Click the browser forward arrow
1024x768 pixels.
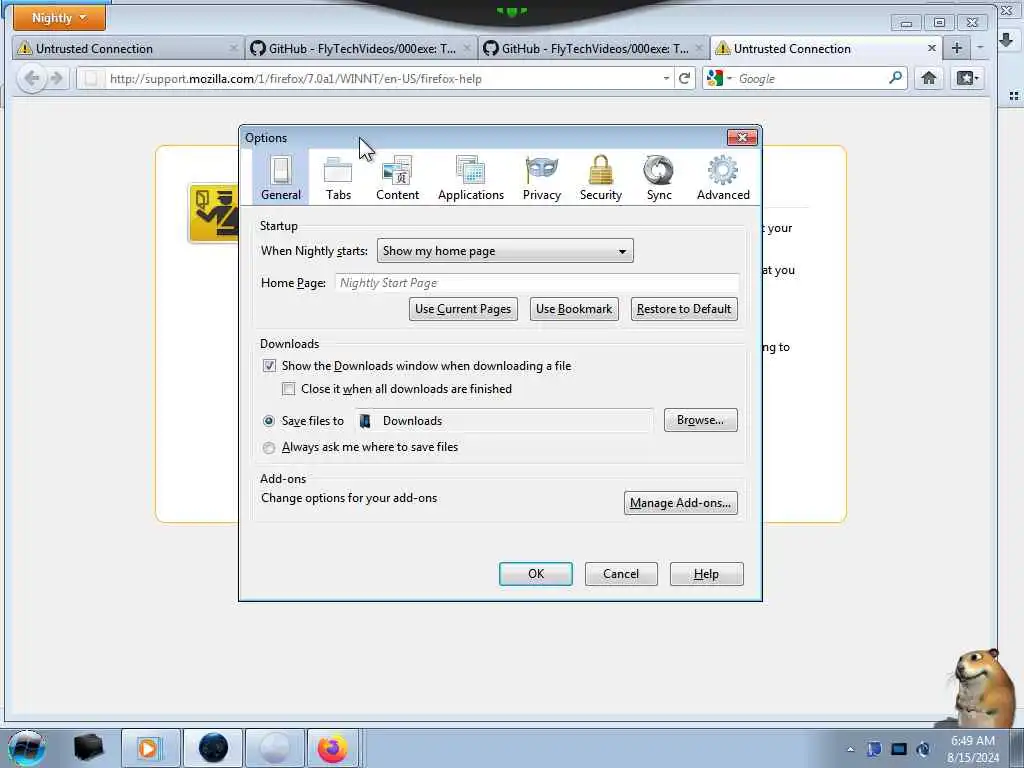coord(57,79)
